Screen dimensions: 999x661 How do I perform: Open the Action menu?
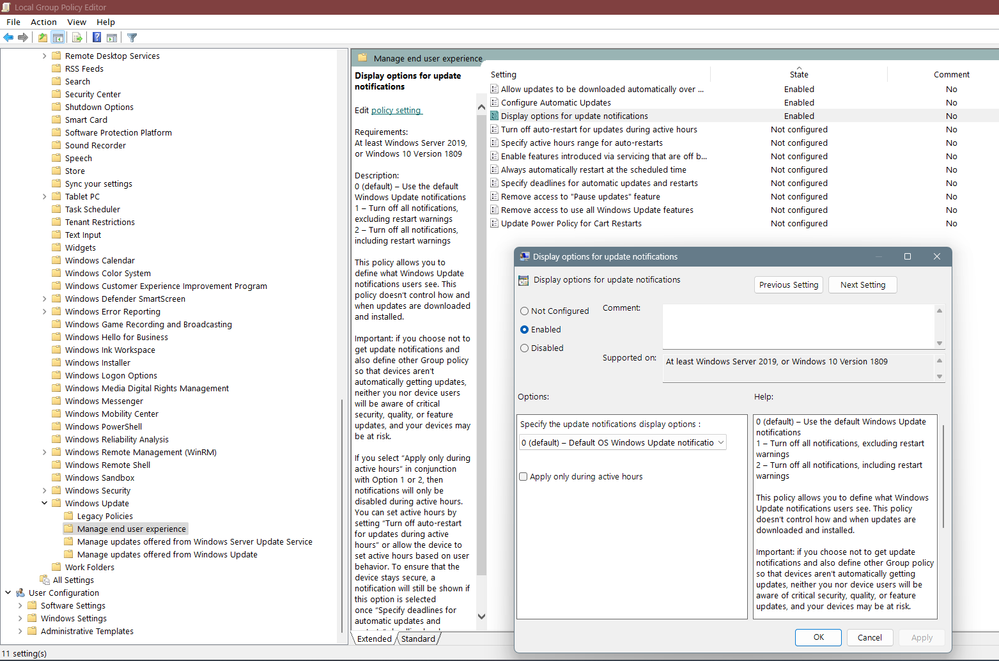coord(43,22)
